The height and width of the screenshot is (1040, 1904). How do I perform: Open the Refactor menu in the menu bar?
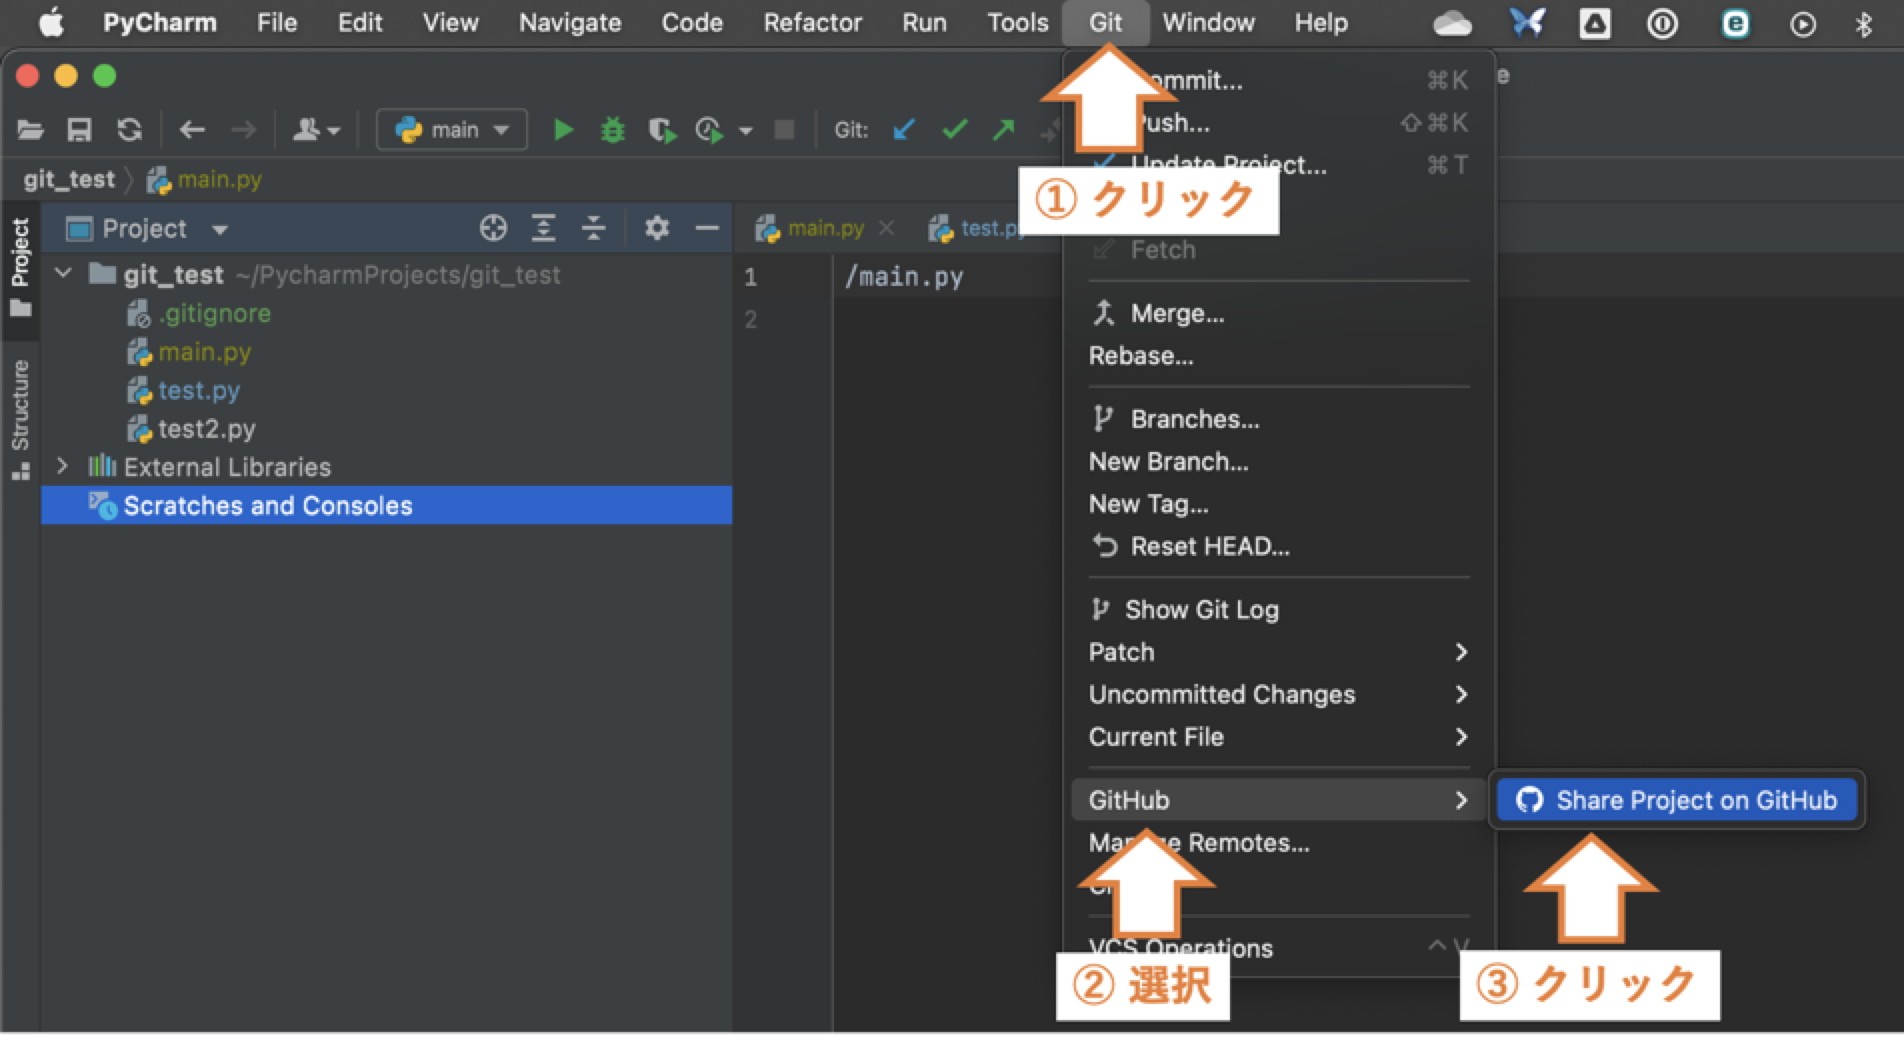tap(812, 22)
